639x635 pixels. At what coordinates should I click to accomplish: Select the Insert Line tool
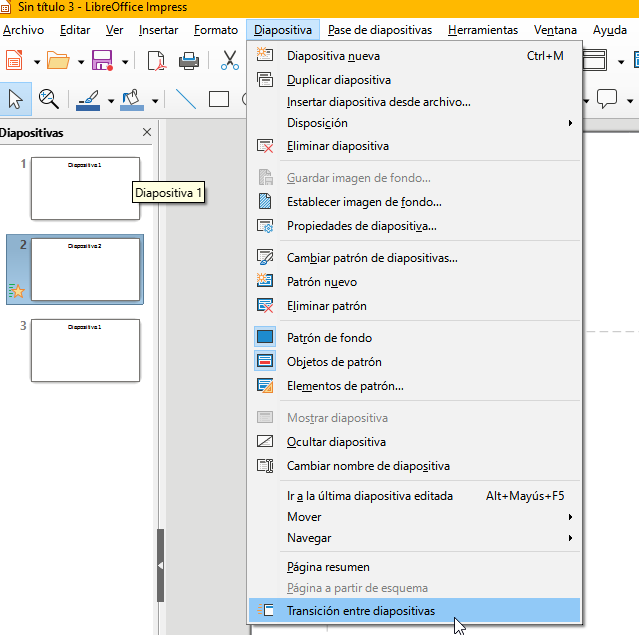(x=186, y=99)
